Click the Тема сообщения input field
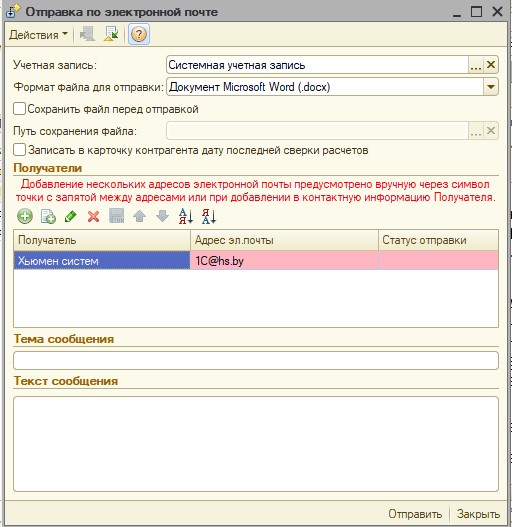The width and height of the screenshot is (512, 527). 256,361
